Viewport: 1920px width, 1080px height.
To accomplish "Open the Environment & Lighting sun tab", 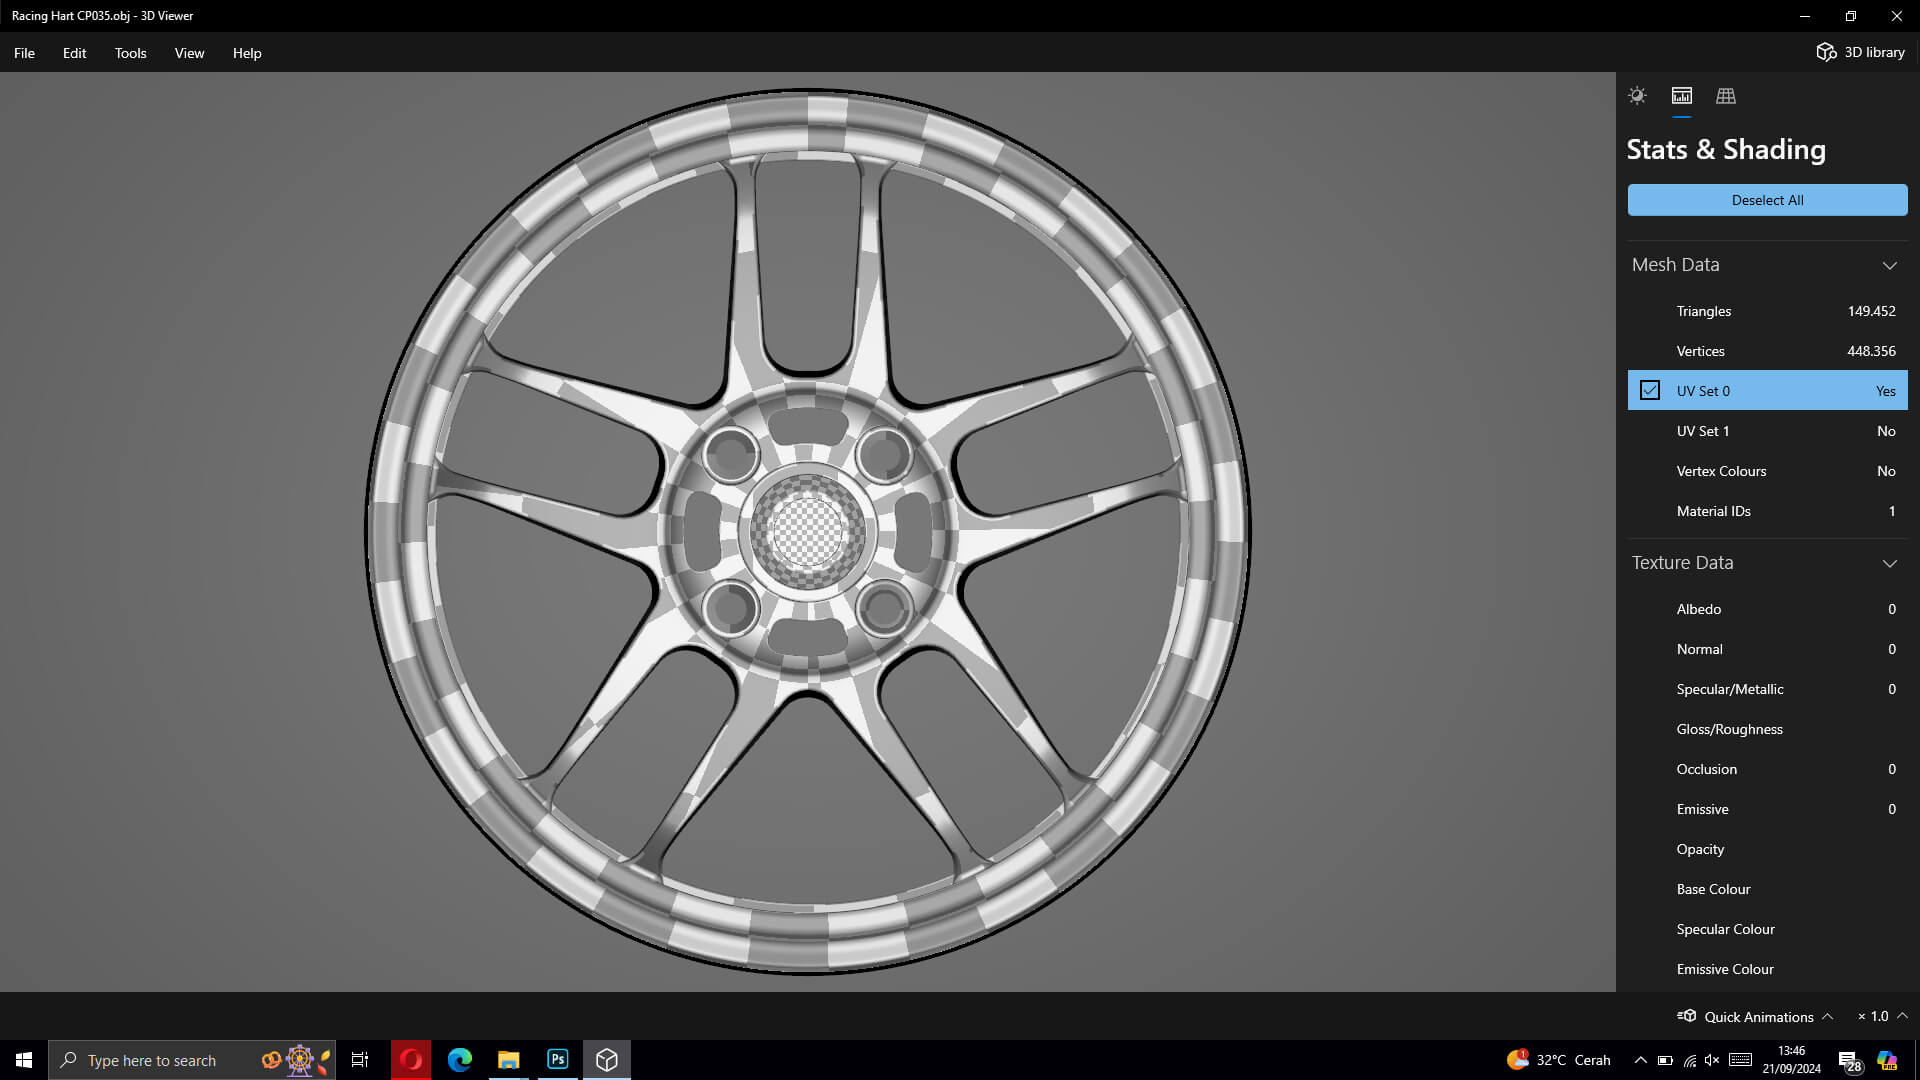I will coord(1637,96).
